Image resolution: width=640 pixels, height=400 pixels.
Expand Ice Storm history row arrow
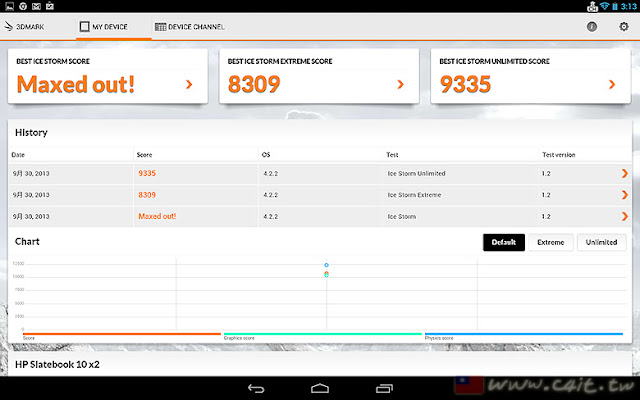(x=624, y=216)
